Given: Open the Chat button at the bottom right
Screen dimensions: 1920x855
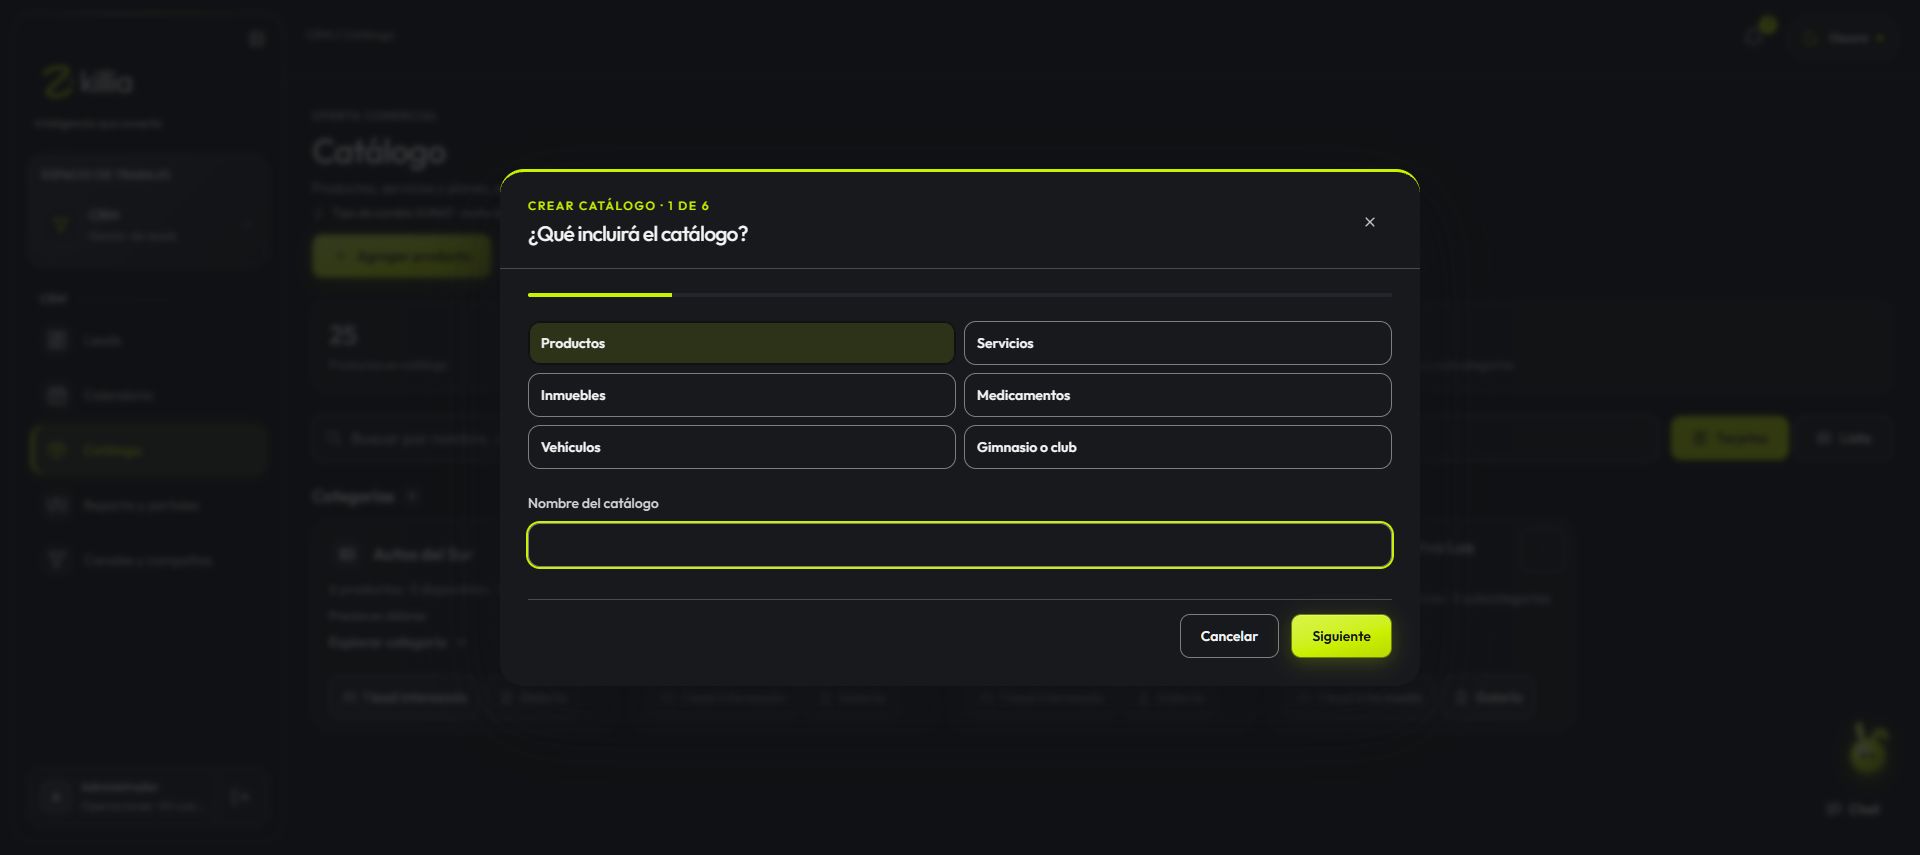Looking at the screenshot, I should pos(1853,809).
